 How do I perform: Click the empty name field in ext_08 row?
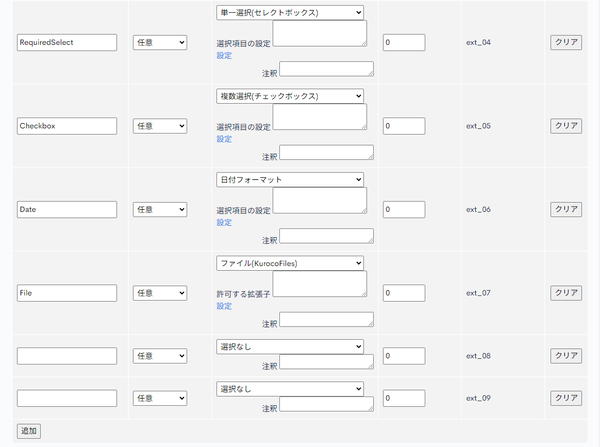coord(67,356)
